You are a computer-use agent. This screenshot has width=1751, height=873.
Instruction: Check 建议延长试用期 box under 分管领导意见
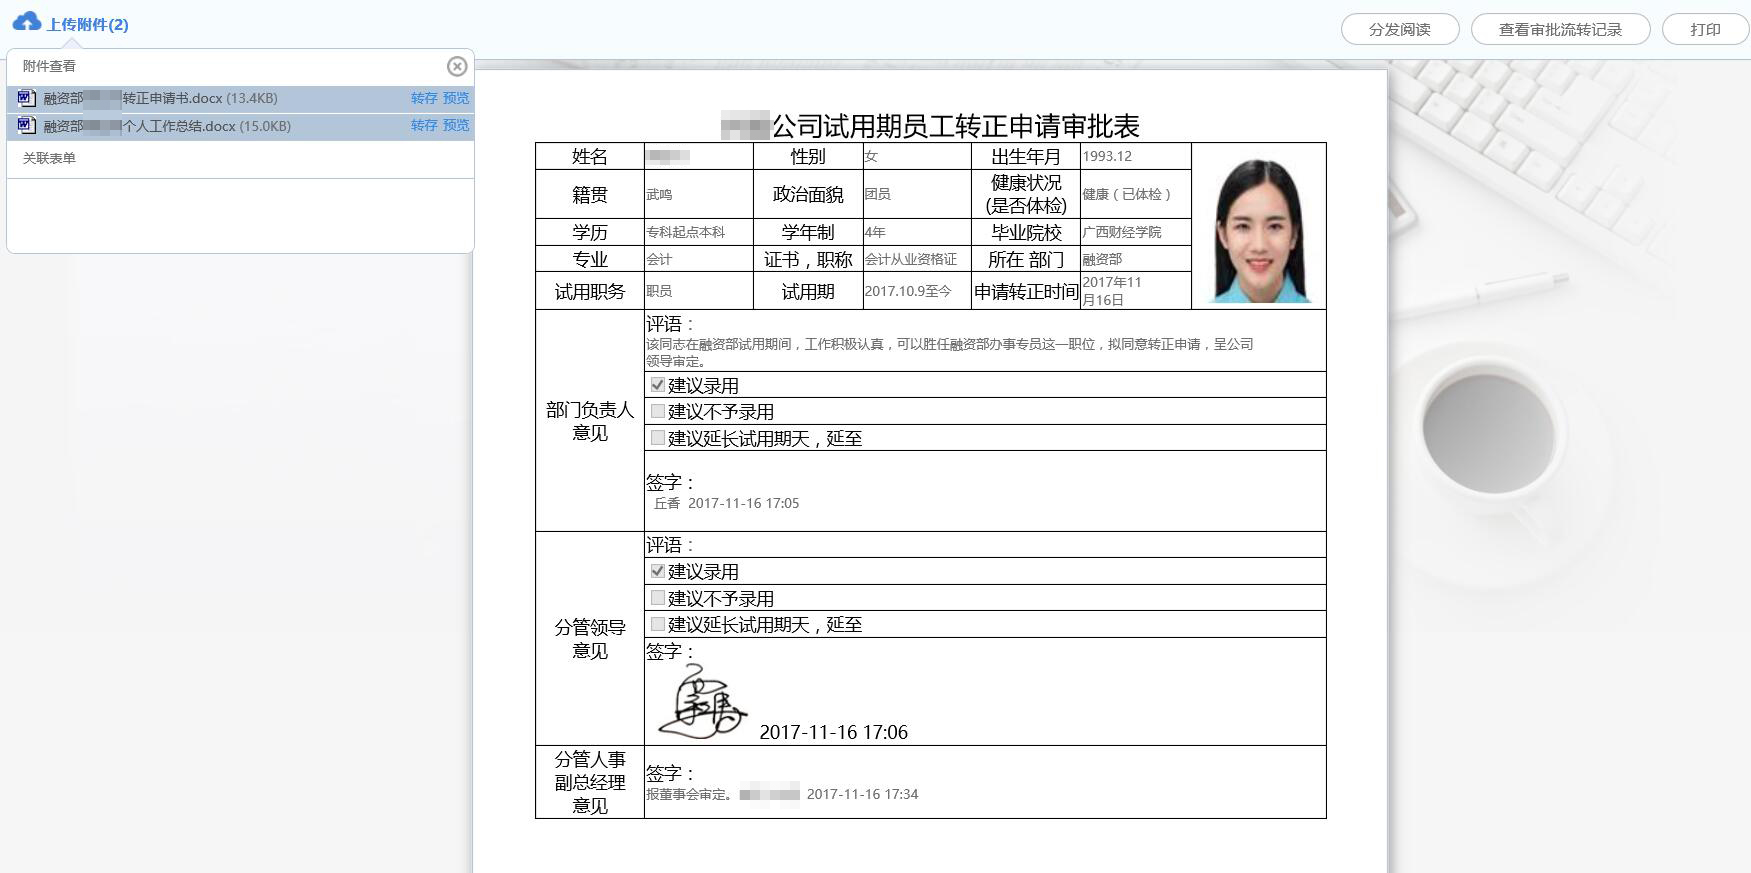point(658,624)
